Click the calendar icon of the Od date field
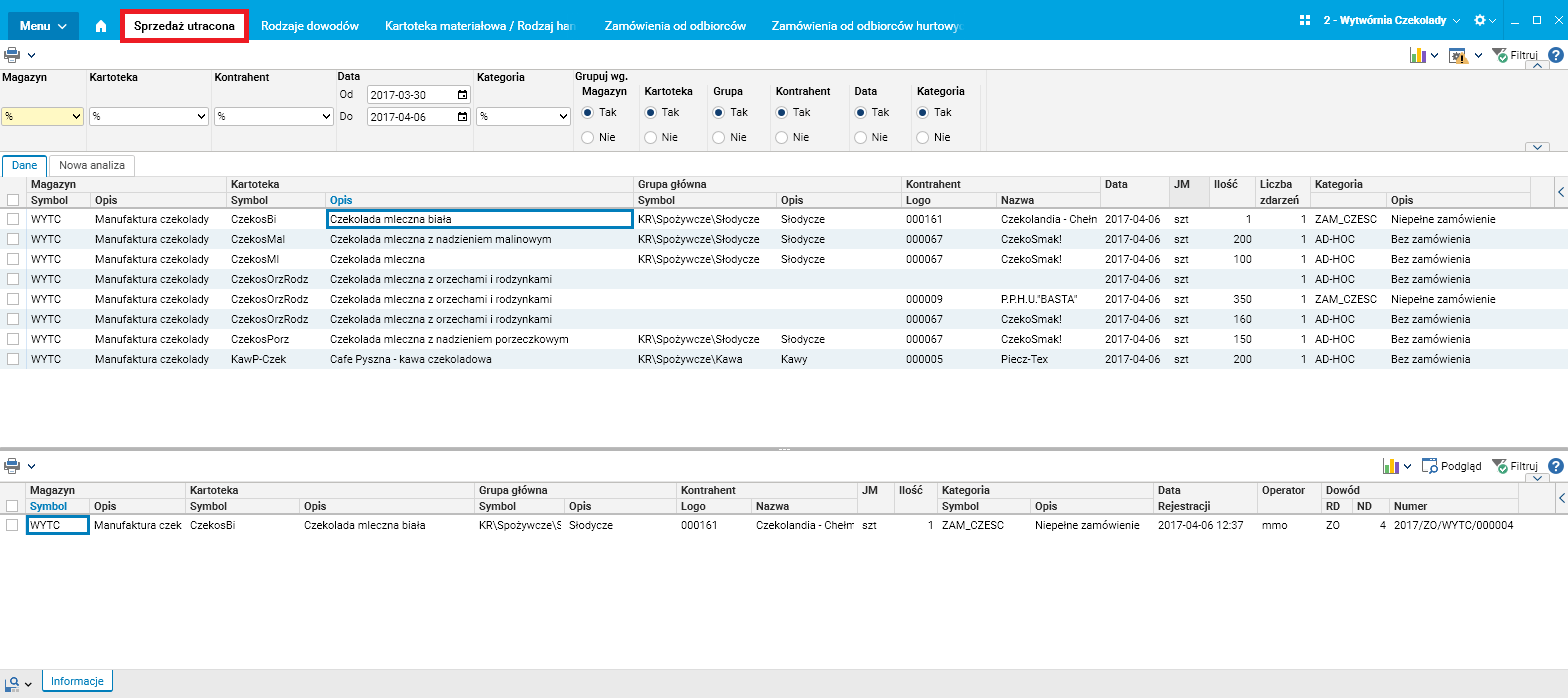 click(462, 95)
